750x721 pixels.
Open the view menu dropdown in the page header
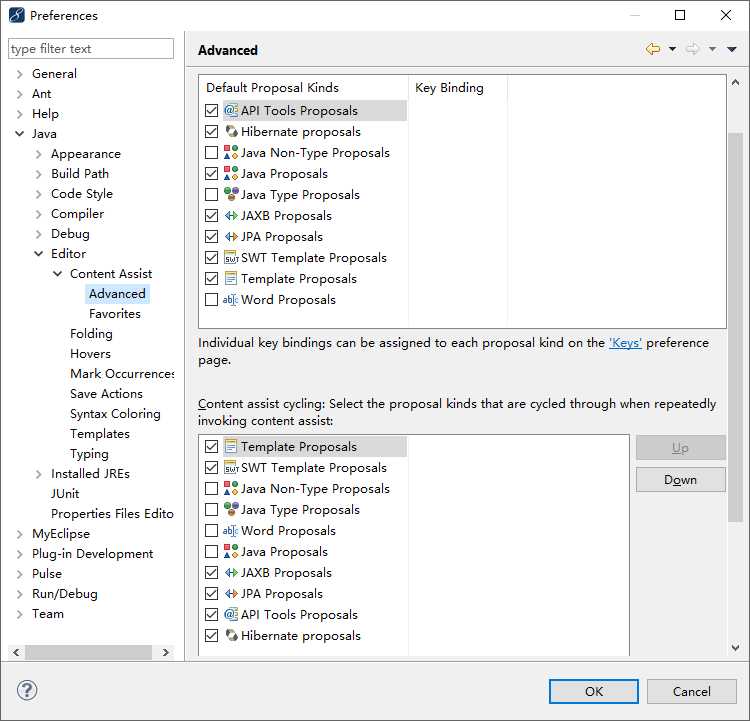pyautogui.click(x=732, y=49)
